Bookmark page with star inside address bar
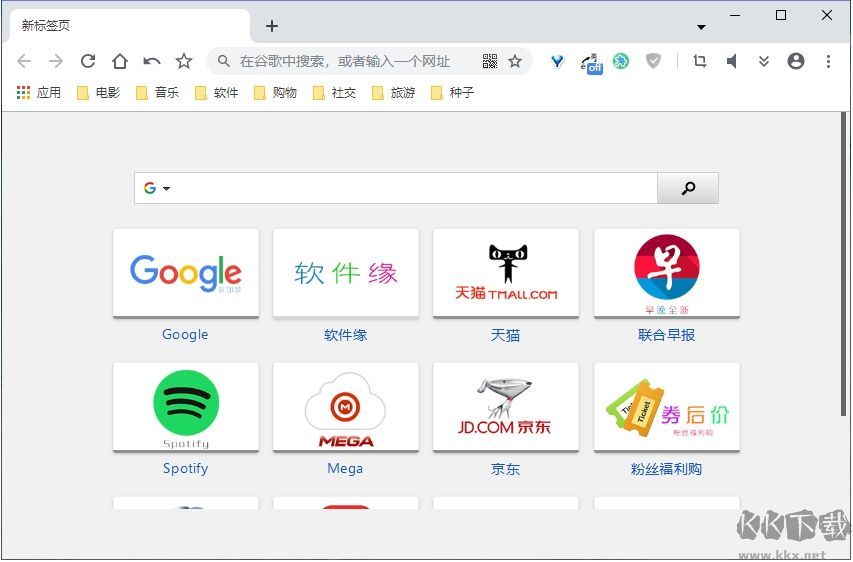Screen dimensions: 853x562 [x=515, y=61]
